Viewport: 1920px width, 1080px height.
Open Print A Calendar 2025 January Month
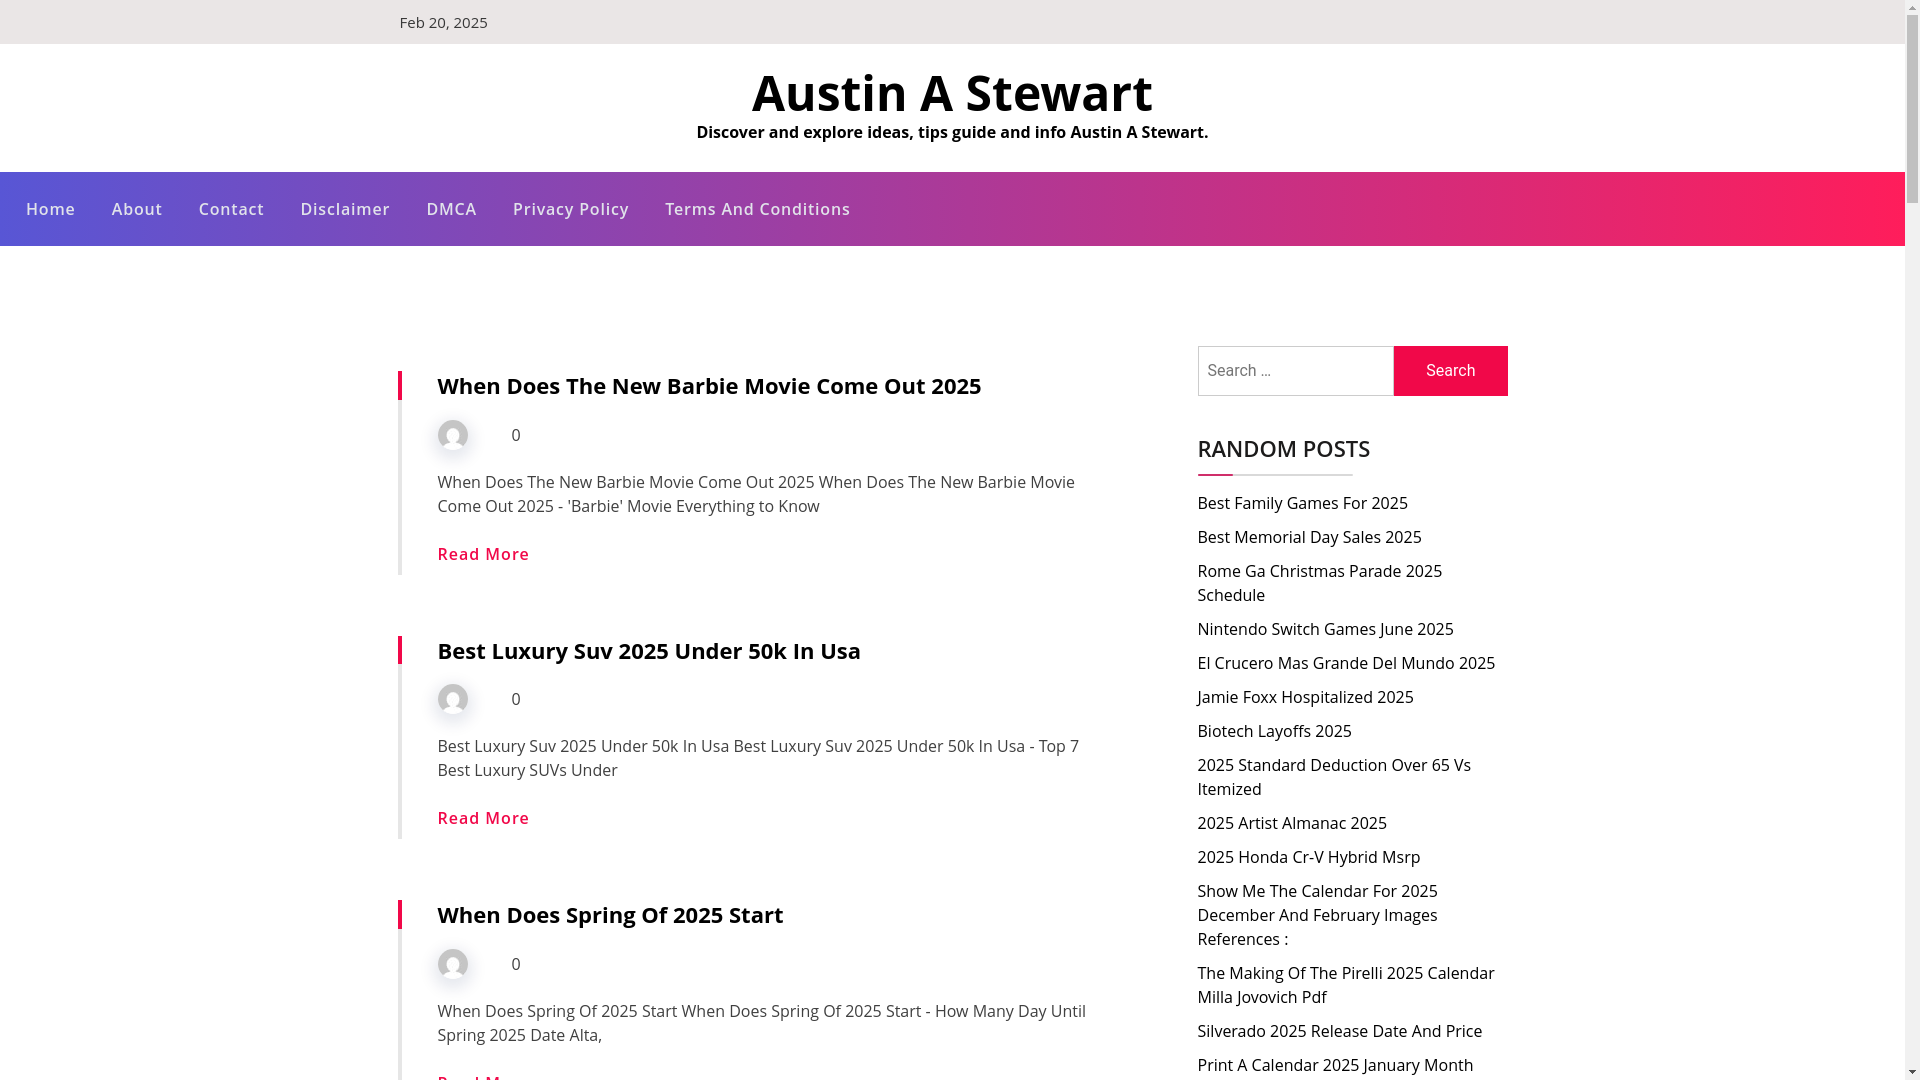tap(1335, 1065)
